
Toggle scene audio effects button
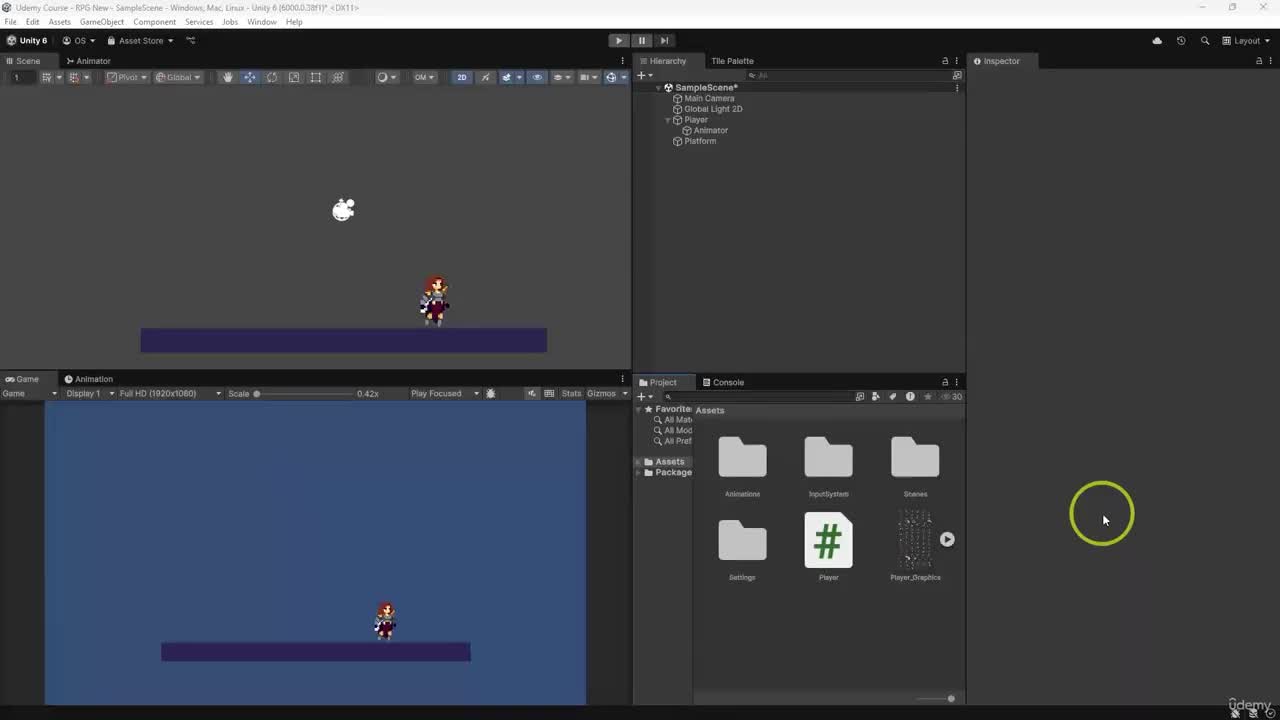[x=509, y=77]
